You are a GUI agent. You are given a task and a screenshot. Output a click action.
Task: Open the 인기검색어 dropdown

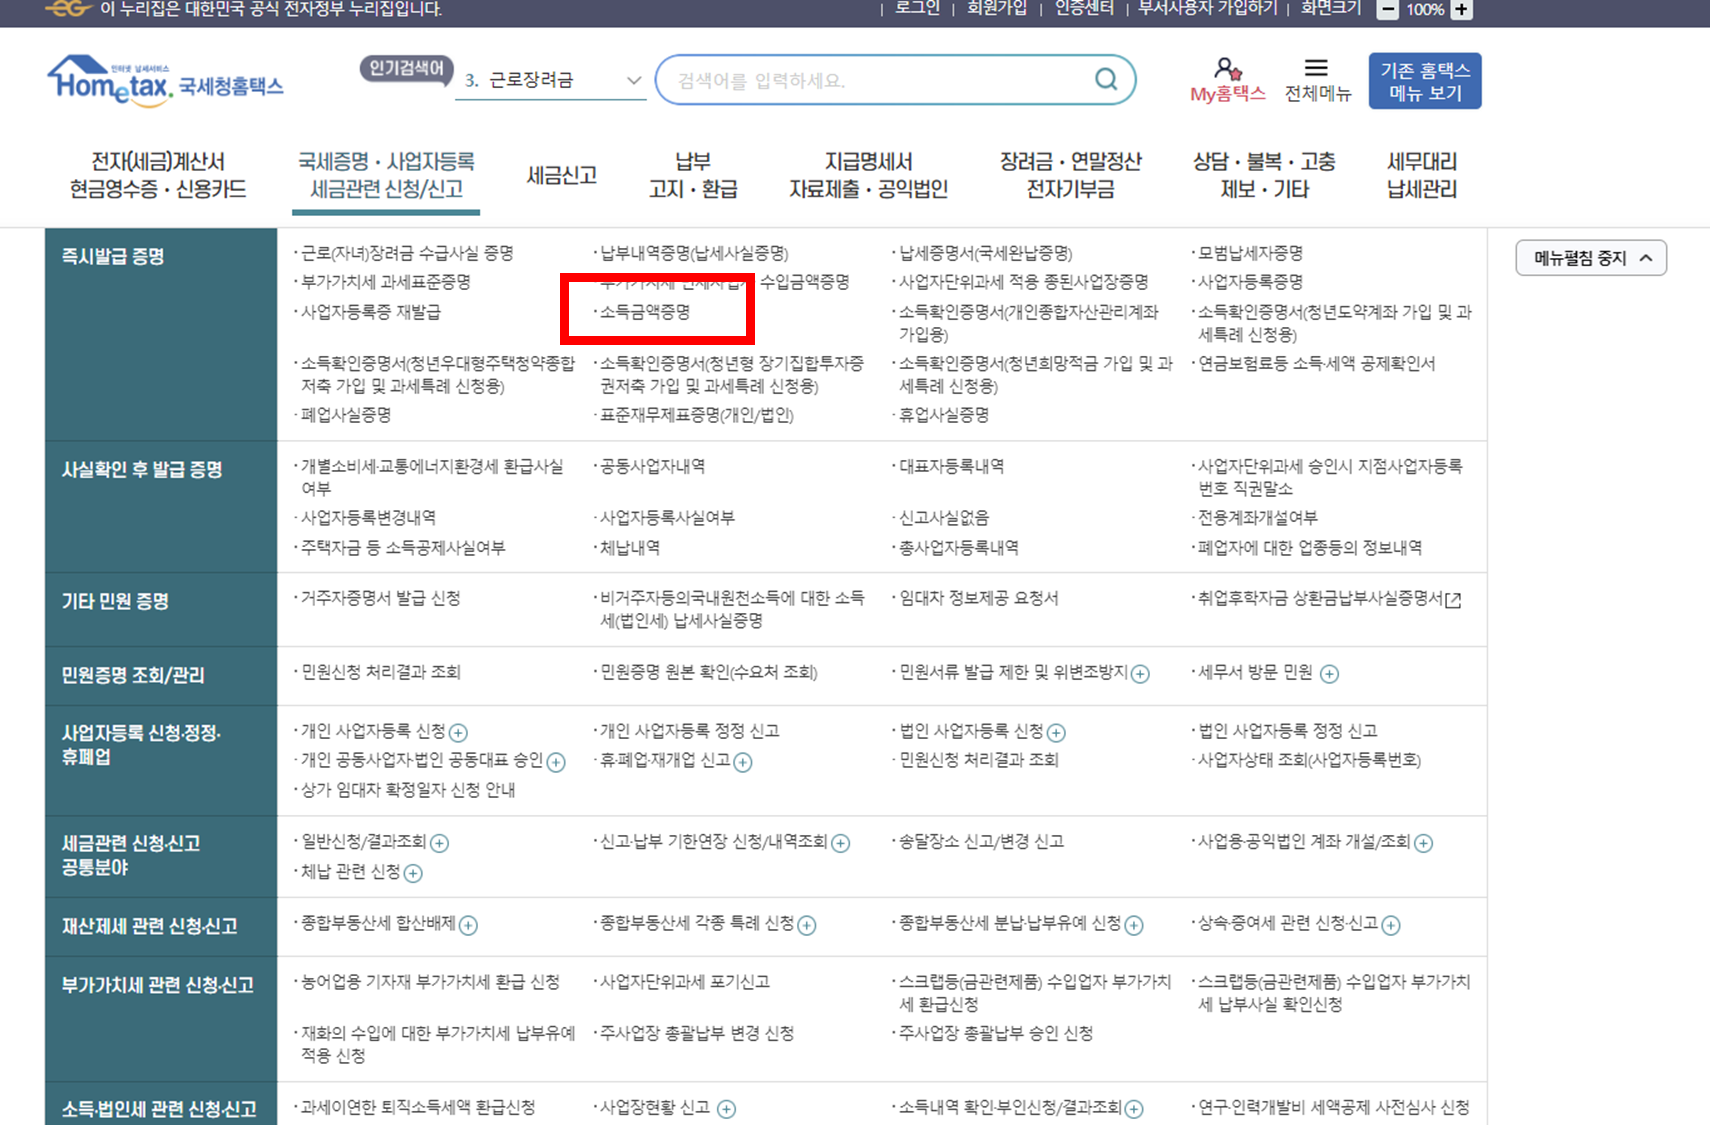(x=633, y=79)
